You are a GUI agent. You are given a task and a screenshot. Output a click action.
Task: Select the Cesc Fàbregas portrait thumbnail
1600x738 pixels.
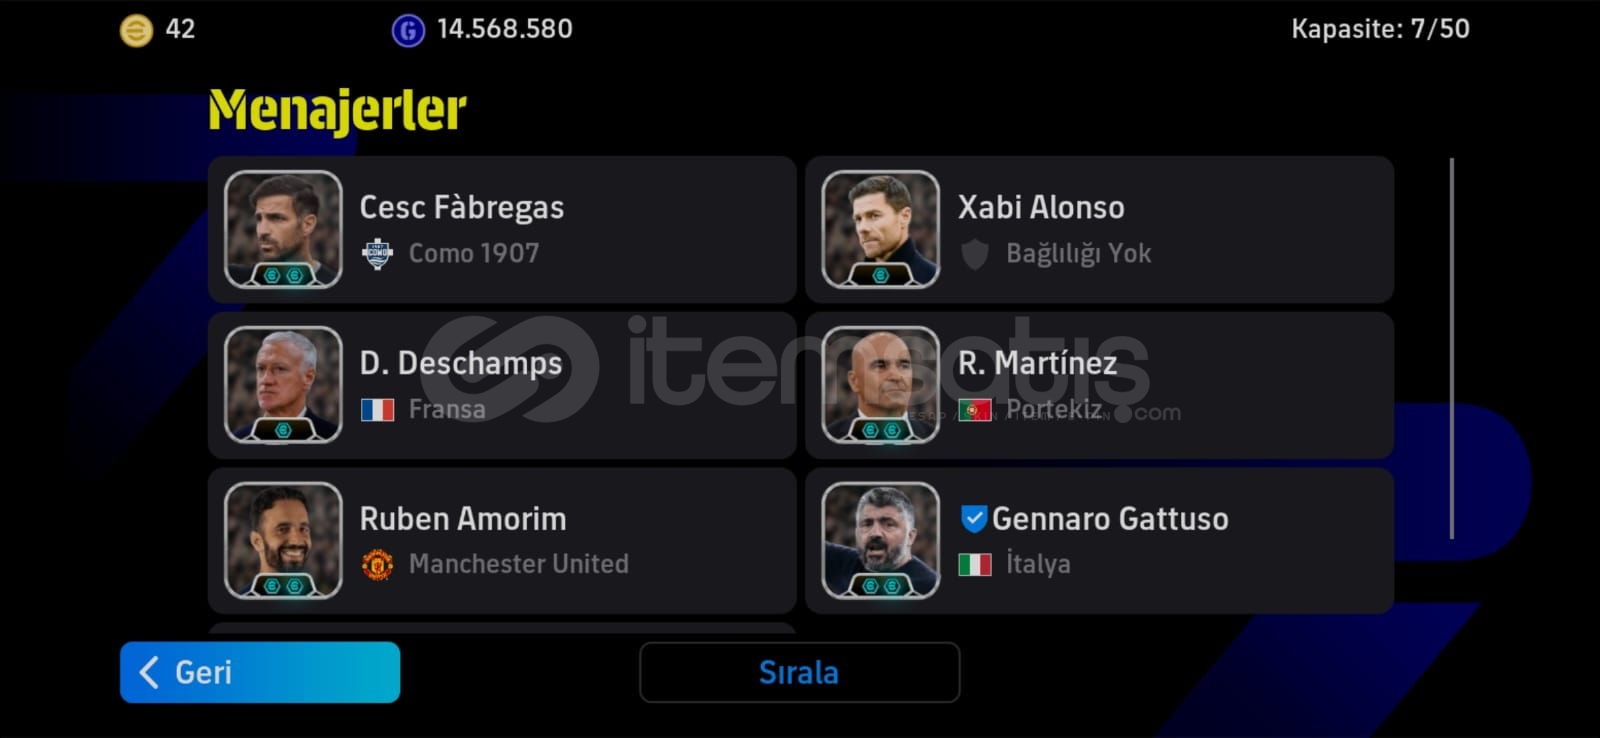pyautogui.click(x=283, y=229)
